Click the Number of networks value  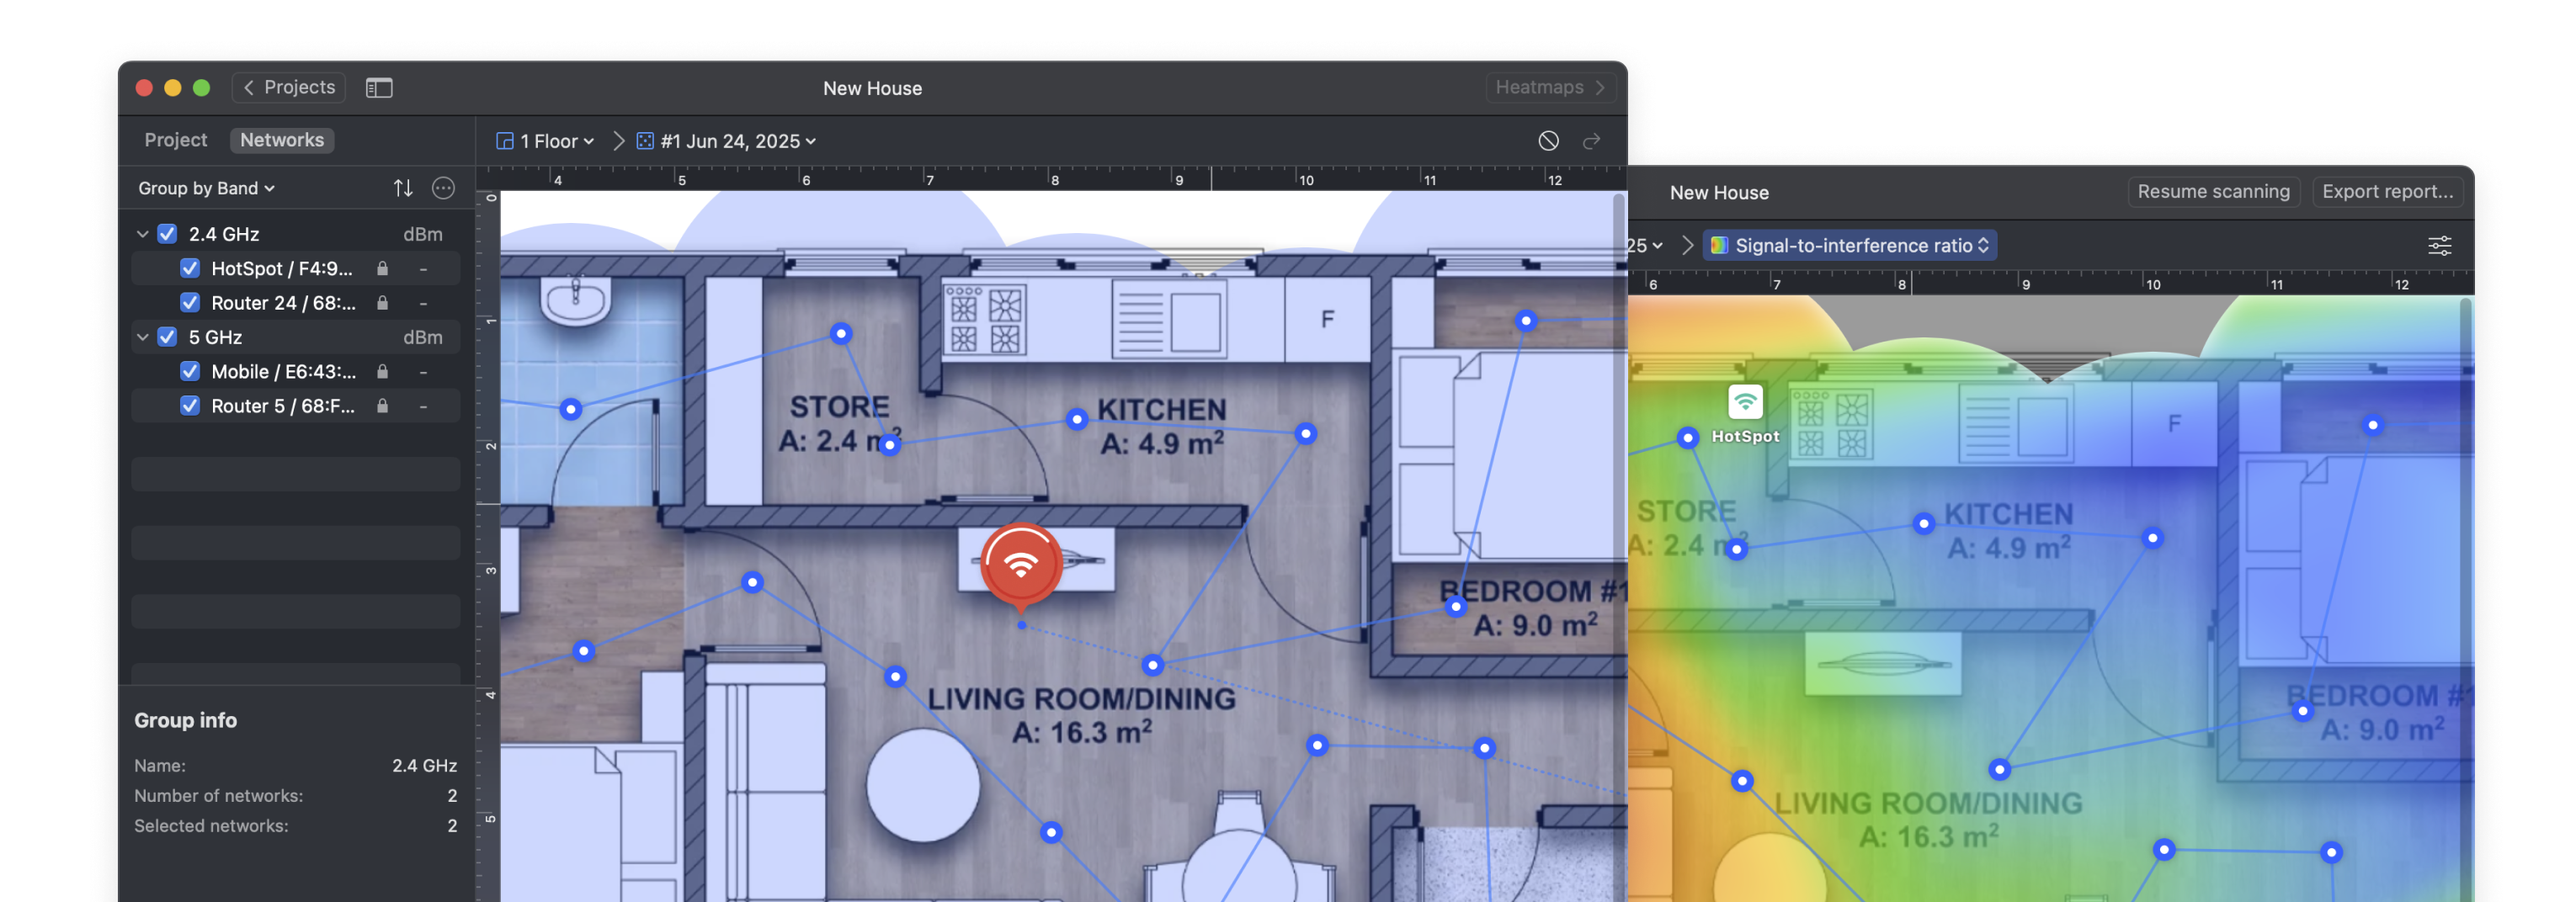tap(452, 795)
